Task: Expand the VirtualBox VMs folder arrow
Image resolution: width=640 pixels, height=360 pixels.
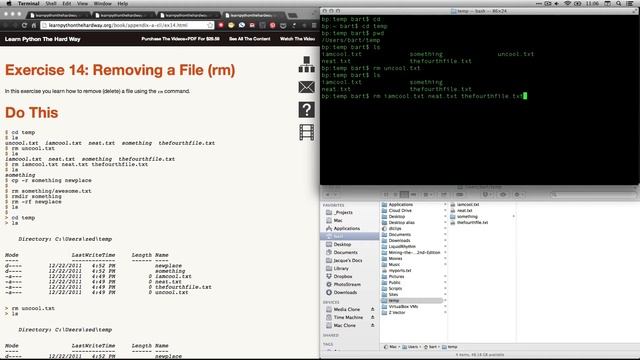Action: coord(445,306)
